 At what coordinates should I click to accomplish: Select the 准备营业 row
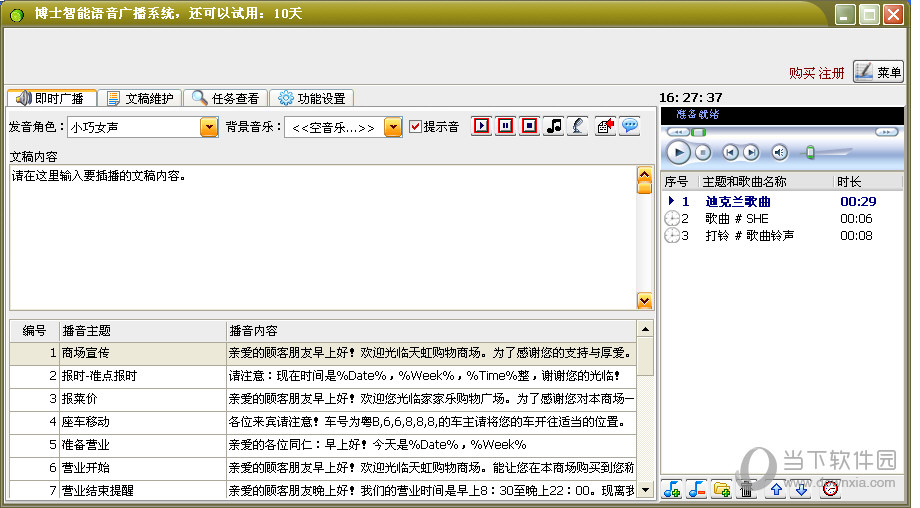point(323,445)
